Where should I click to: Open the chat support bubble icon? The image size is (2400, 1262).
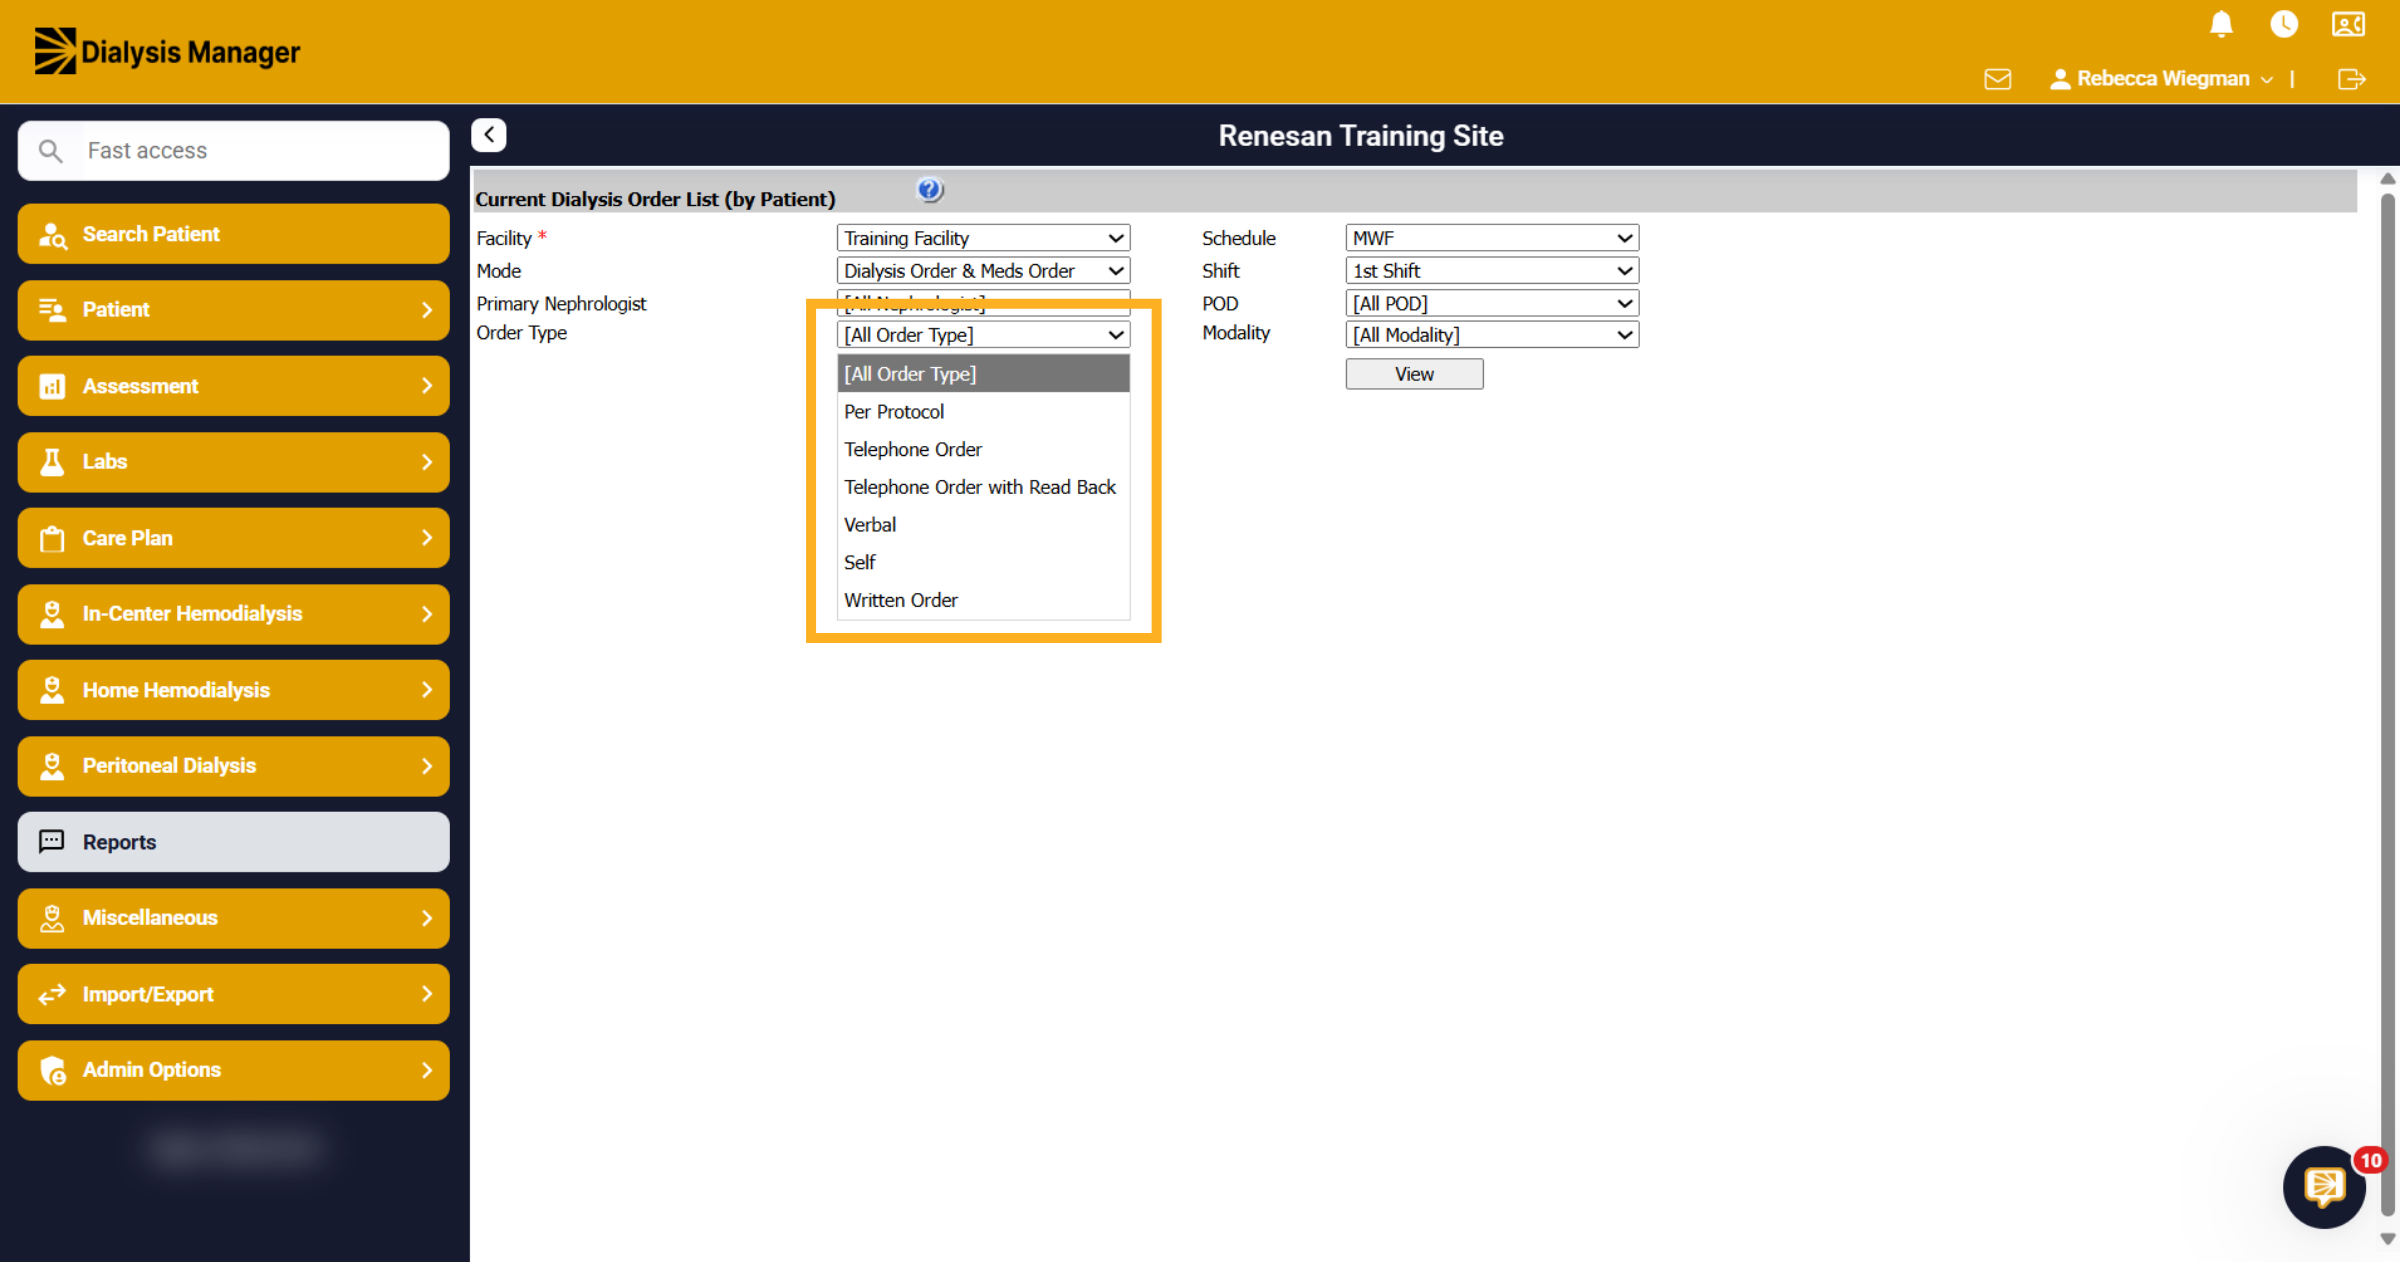2324,1187
